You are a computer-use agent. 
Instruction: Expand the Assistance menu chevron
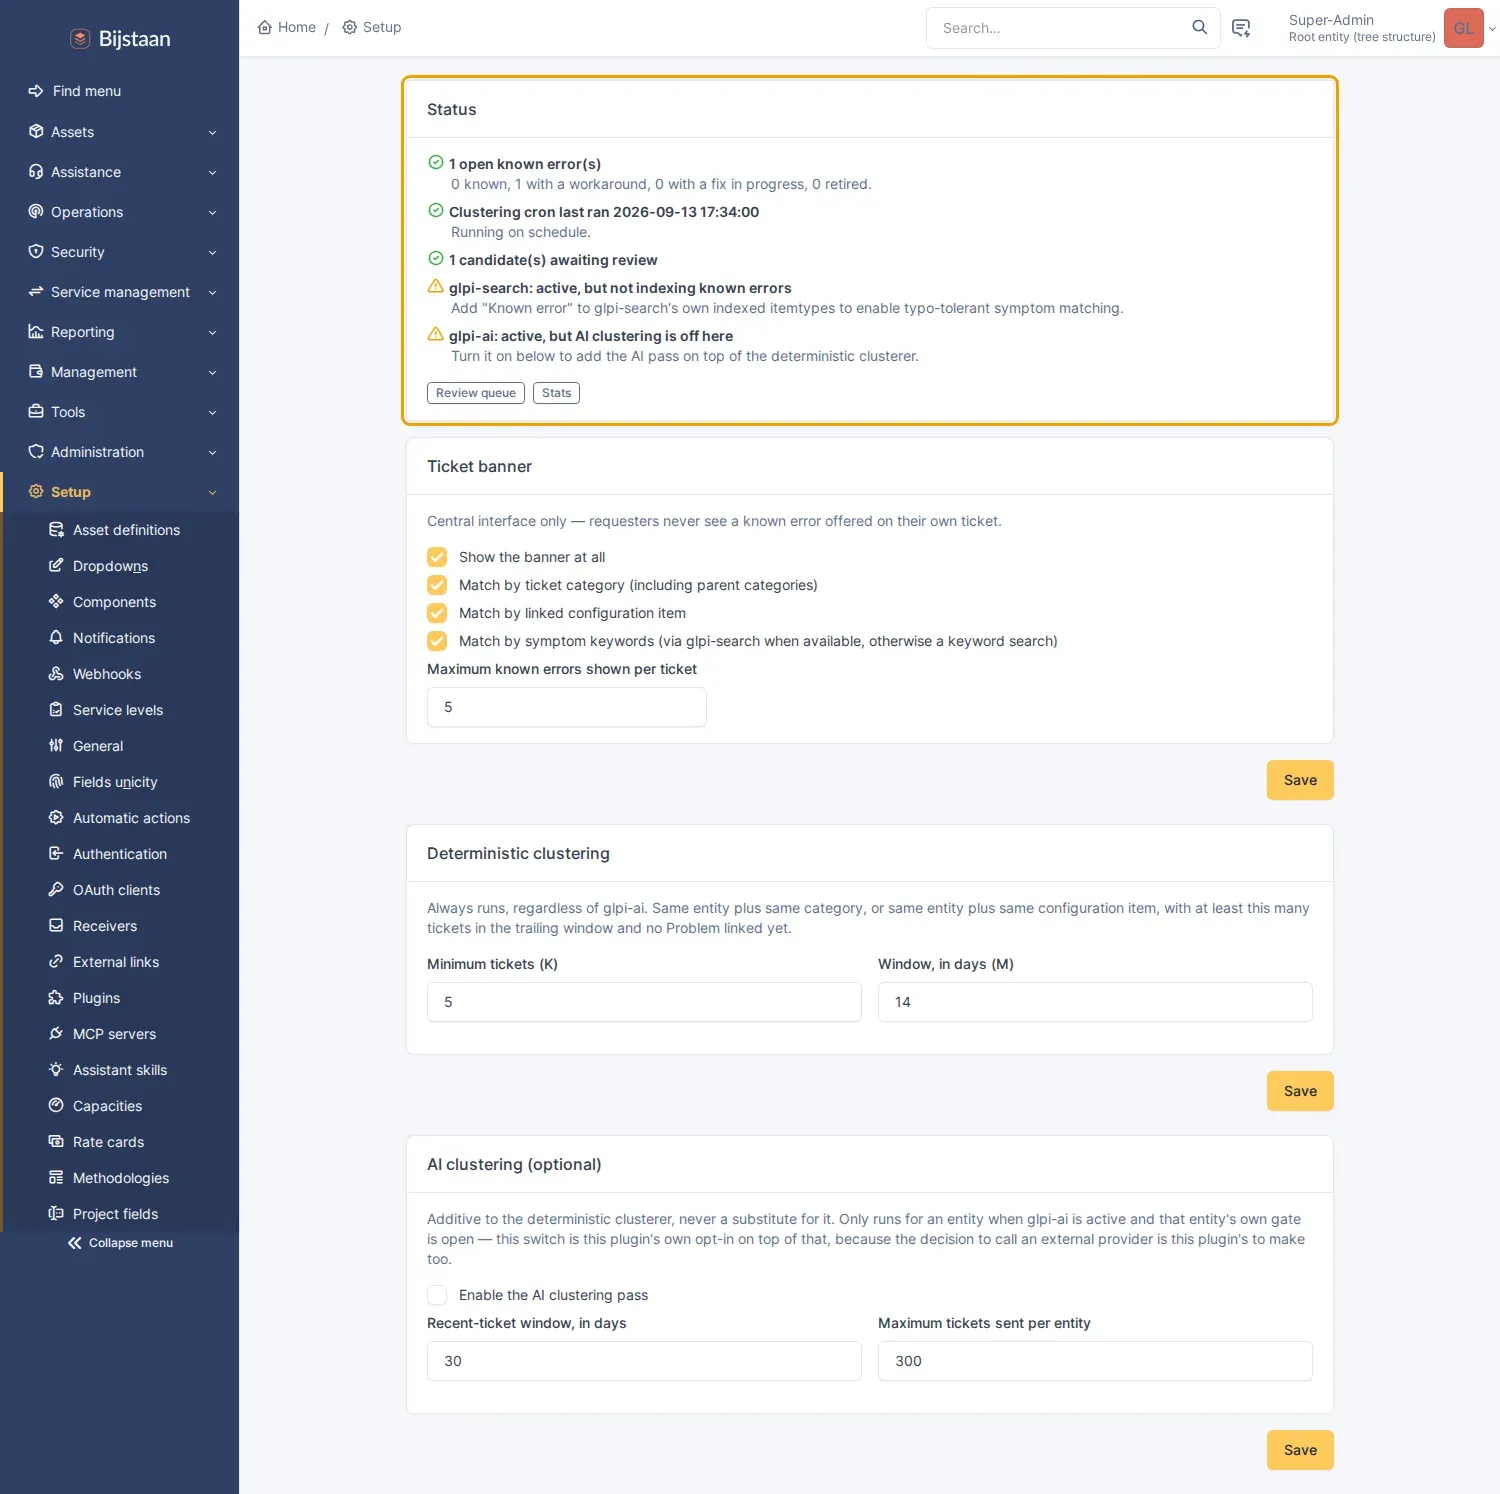(x=212, y=172)
